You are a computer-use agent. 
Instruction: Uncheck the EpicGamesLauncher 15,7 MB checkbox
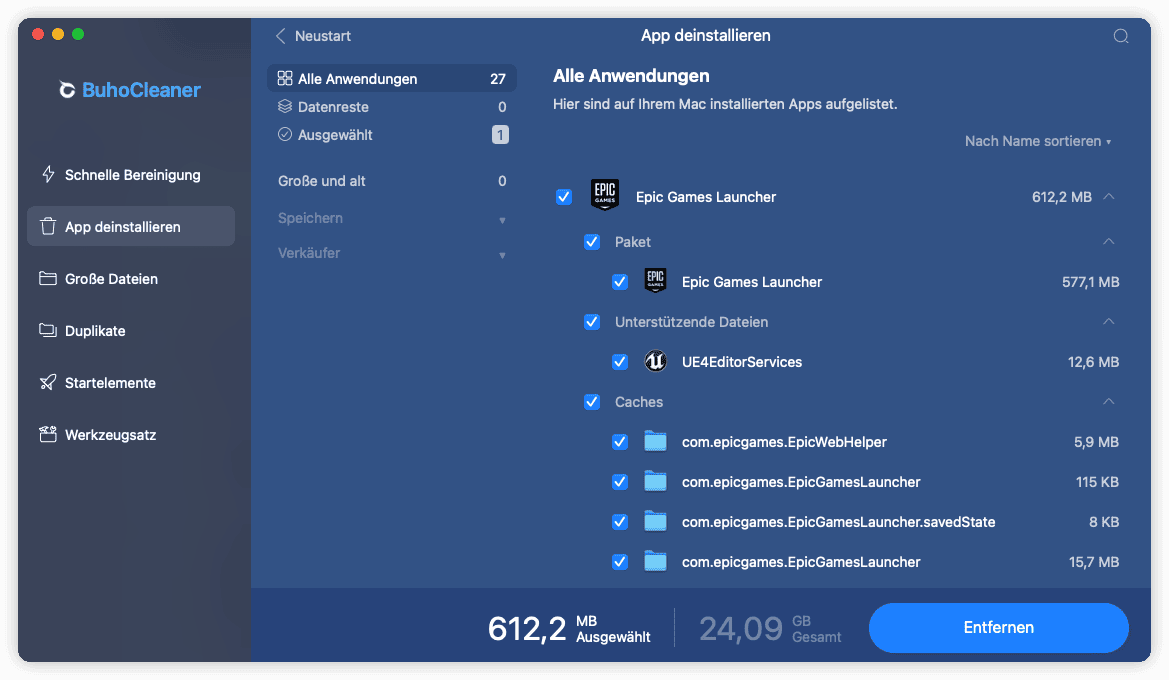pos(620,561)
